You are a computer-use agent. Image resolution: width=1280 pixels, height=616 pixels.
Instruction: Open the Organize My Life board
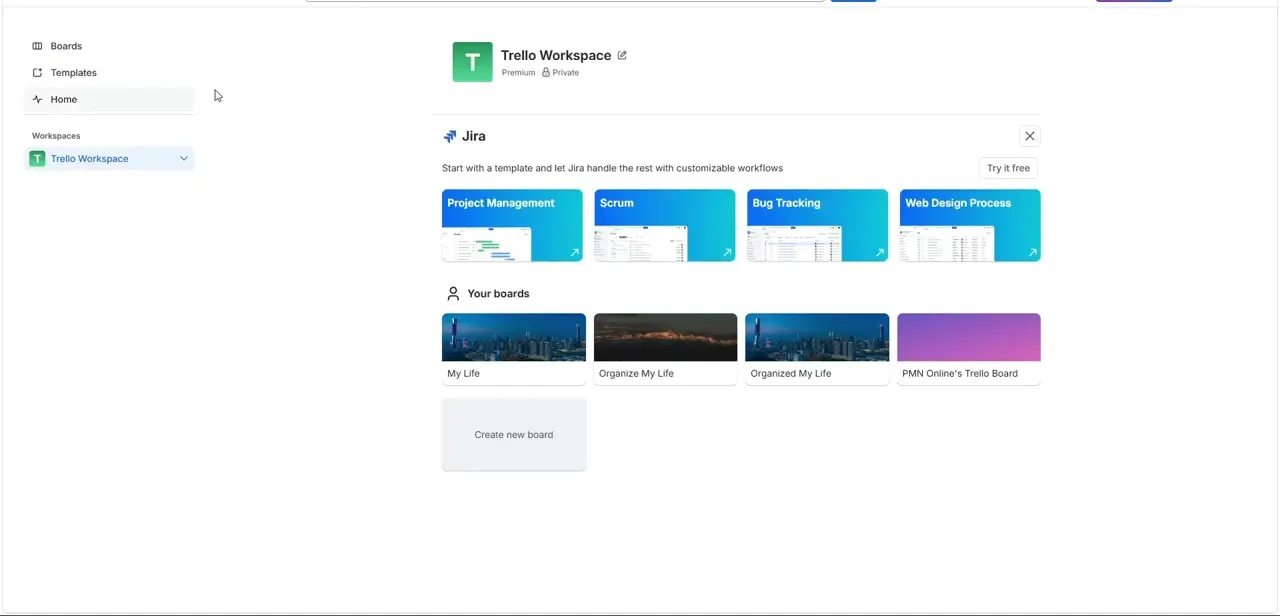tap(665, 349)
